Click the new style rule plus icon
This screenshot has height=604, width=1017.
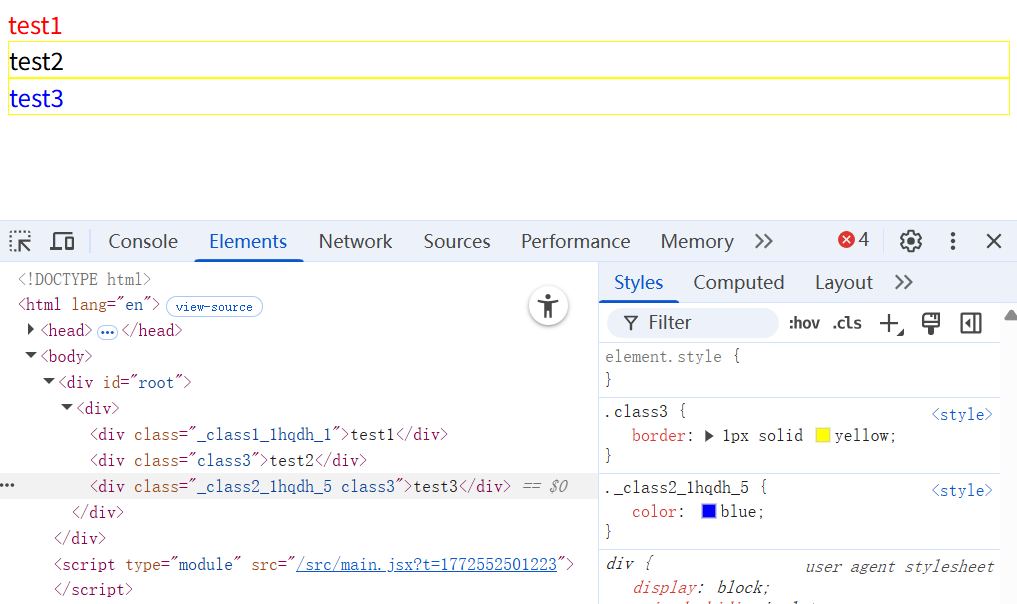(889, 323)
